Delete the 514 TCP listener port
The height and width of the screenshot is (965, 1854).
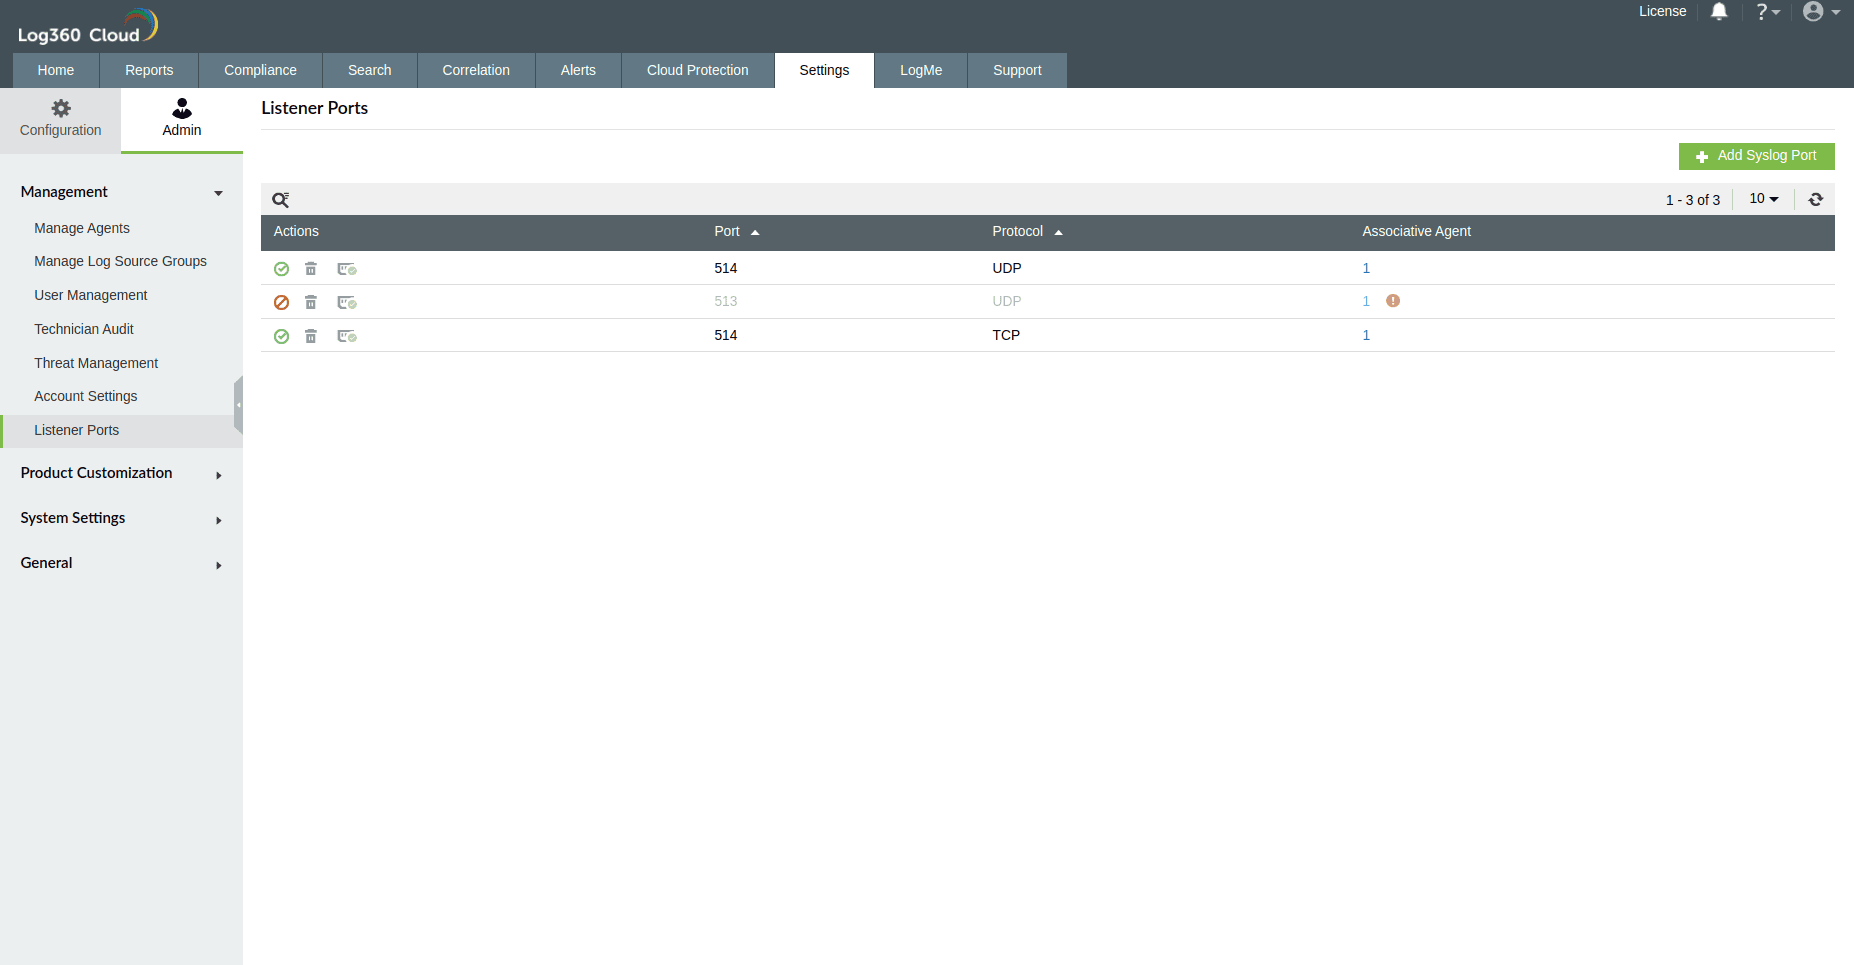(311, 336)
